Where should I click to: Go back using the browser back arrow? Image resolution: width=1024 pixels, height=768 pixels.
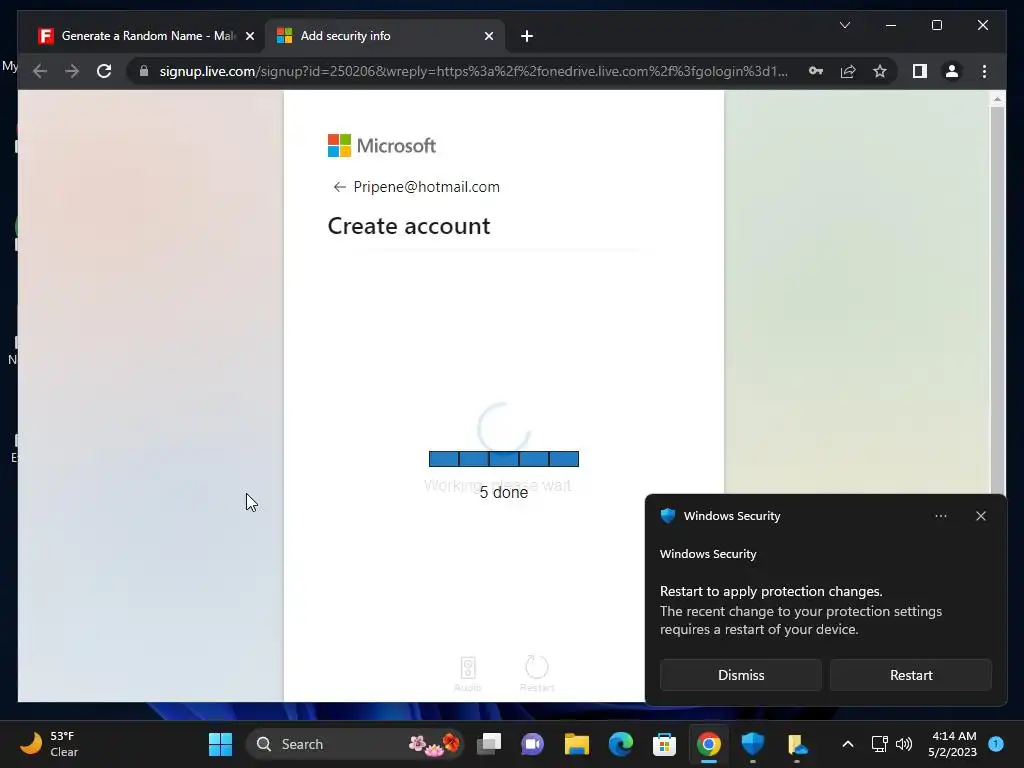tap(40, 71)
